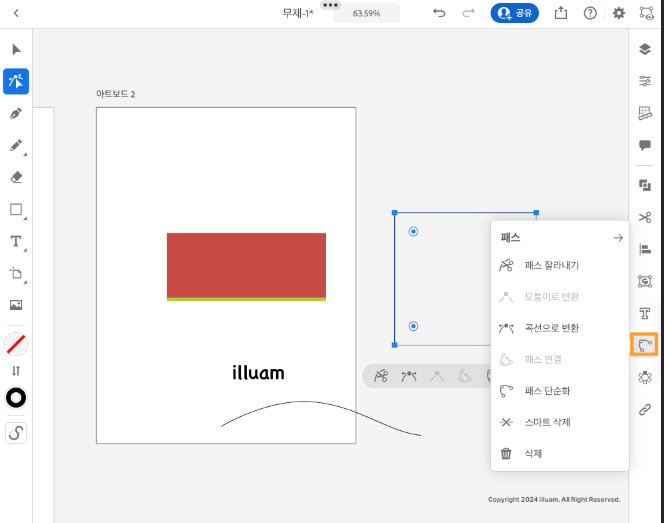
Task: Choose 곡선으로 변환 menu item
Action: [x=559, y=328]
